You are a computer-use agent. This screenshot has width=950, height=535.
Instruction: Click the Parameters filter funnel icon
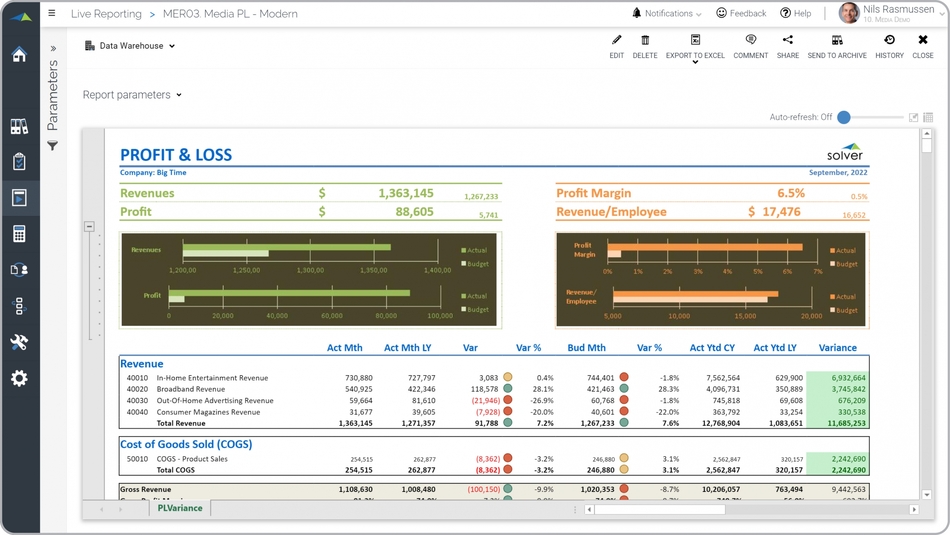pos(53,146)
